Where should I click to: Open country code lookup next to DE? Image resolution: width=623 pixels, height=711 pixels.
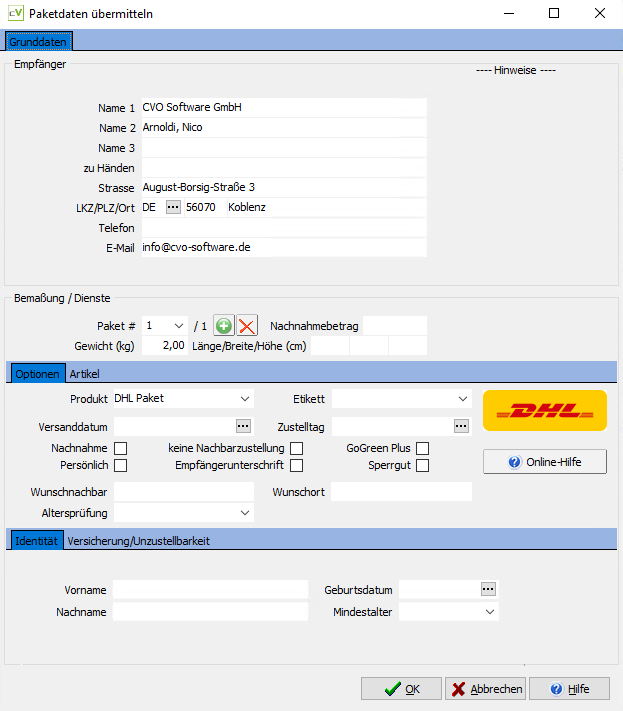pos(173,207)
